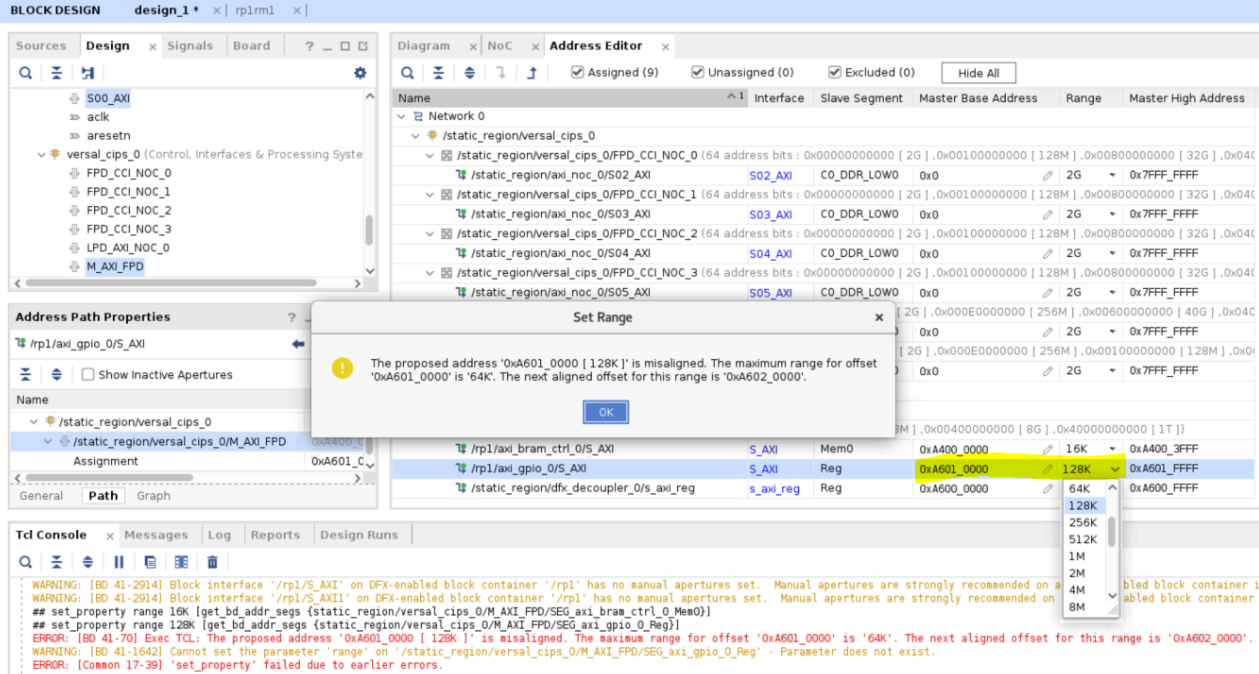This screenshot has height=674, width=1259.
Task: Open the range dropdown for axi_gpio_0
Action: click(x=1115, y=469)
